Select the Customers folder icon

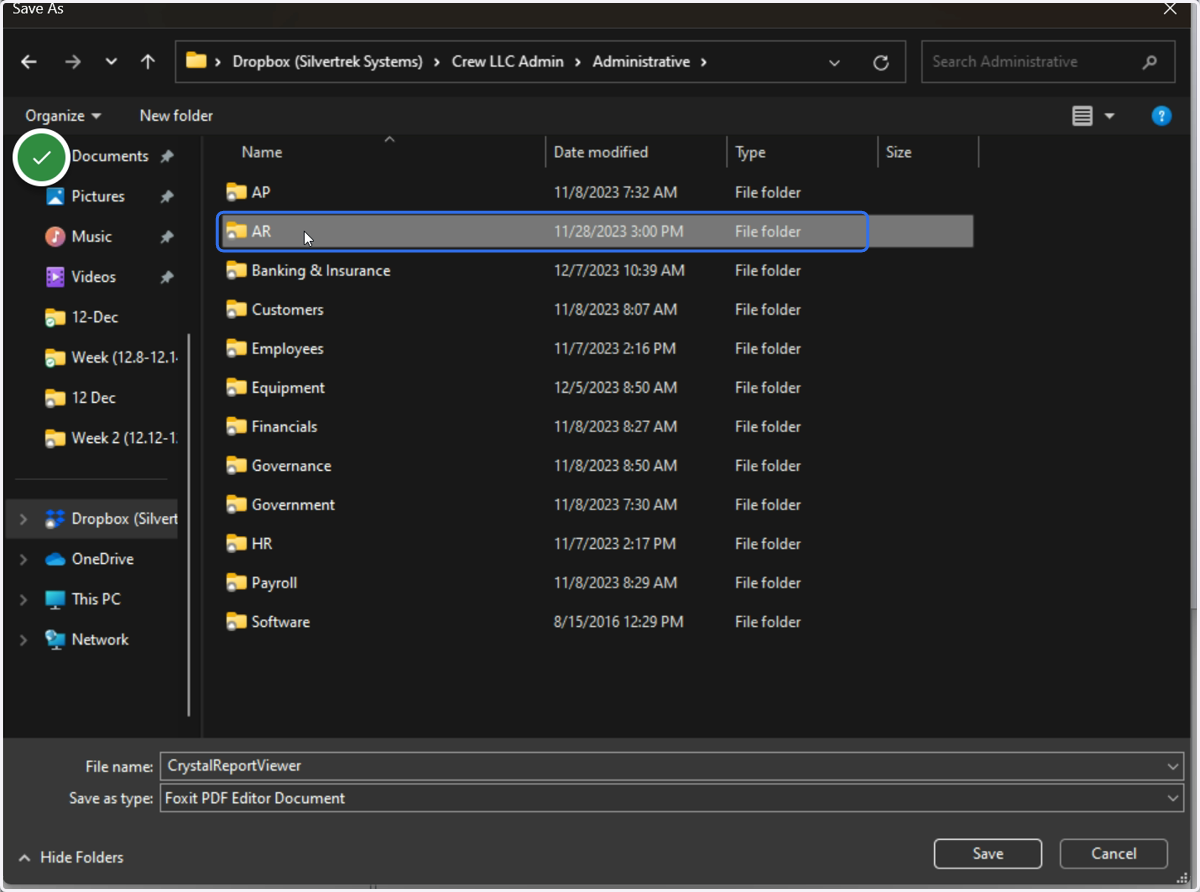pos(236,309)
